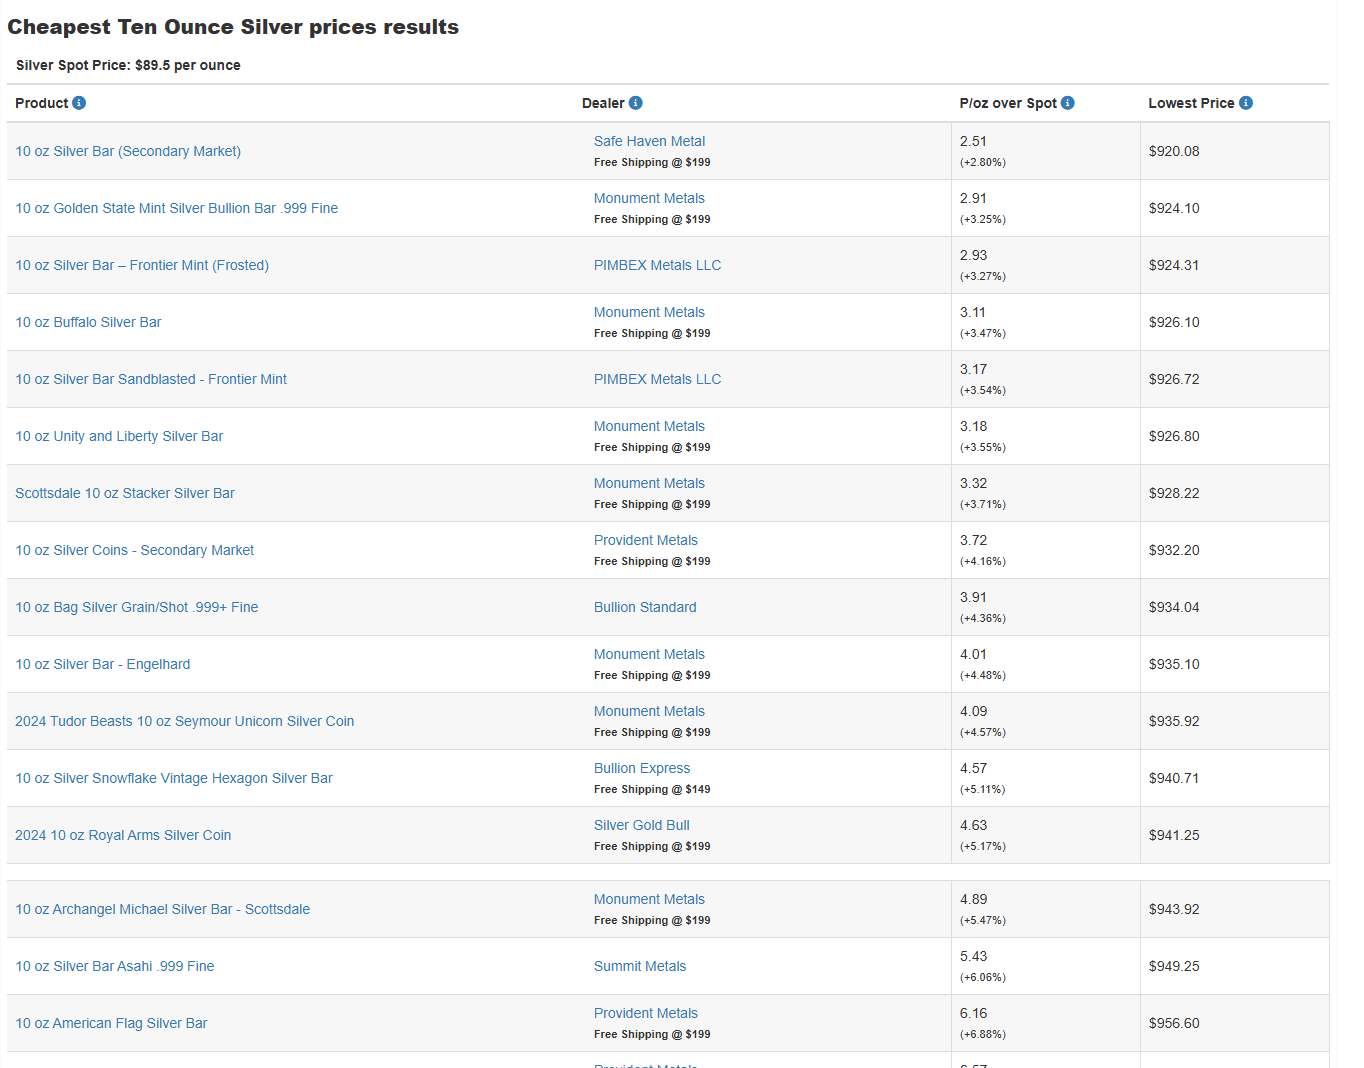Visit Monument Metals for Archangel Michael bar
Image resolution: width=1364 pixels, height=1068 pixels.
coord(649,899)
